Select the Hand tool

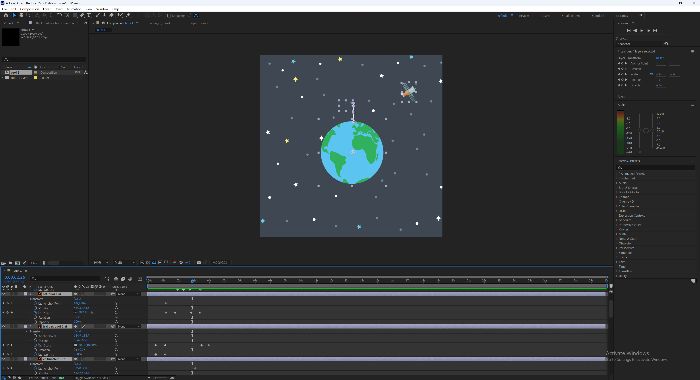click(21, 15)
